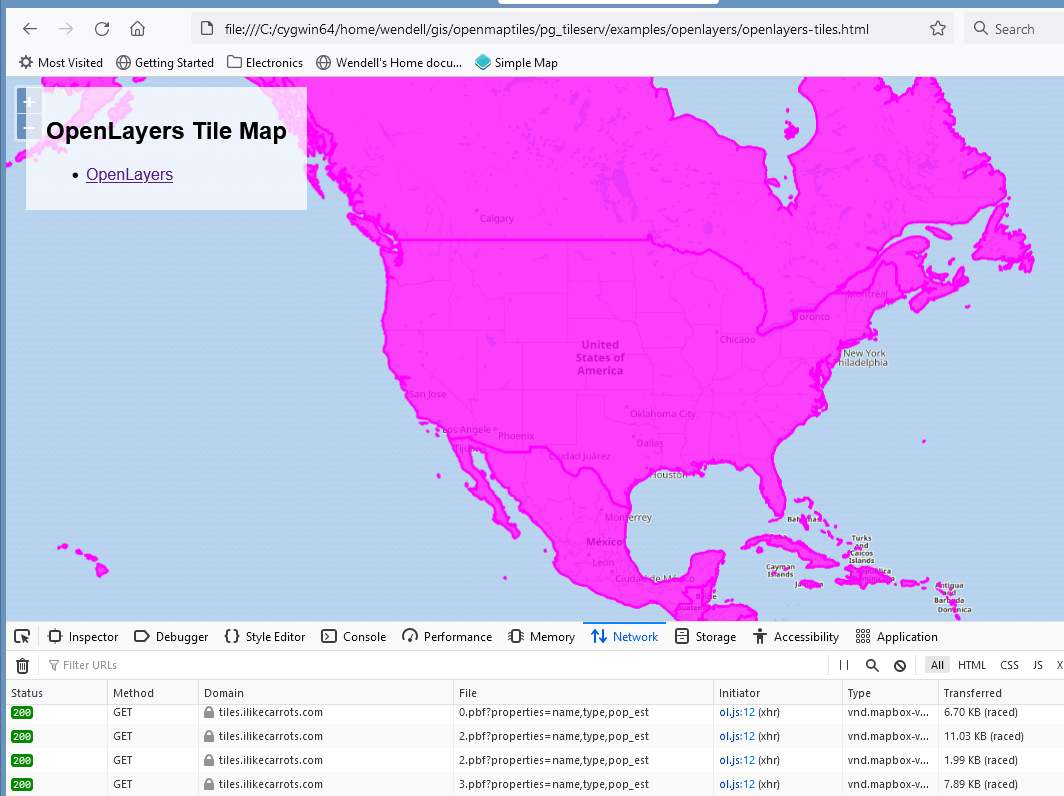Go back to the previous page
Viewport: 1064px width, 796px height.
[30, 29]
